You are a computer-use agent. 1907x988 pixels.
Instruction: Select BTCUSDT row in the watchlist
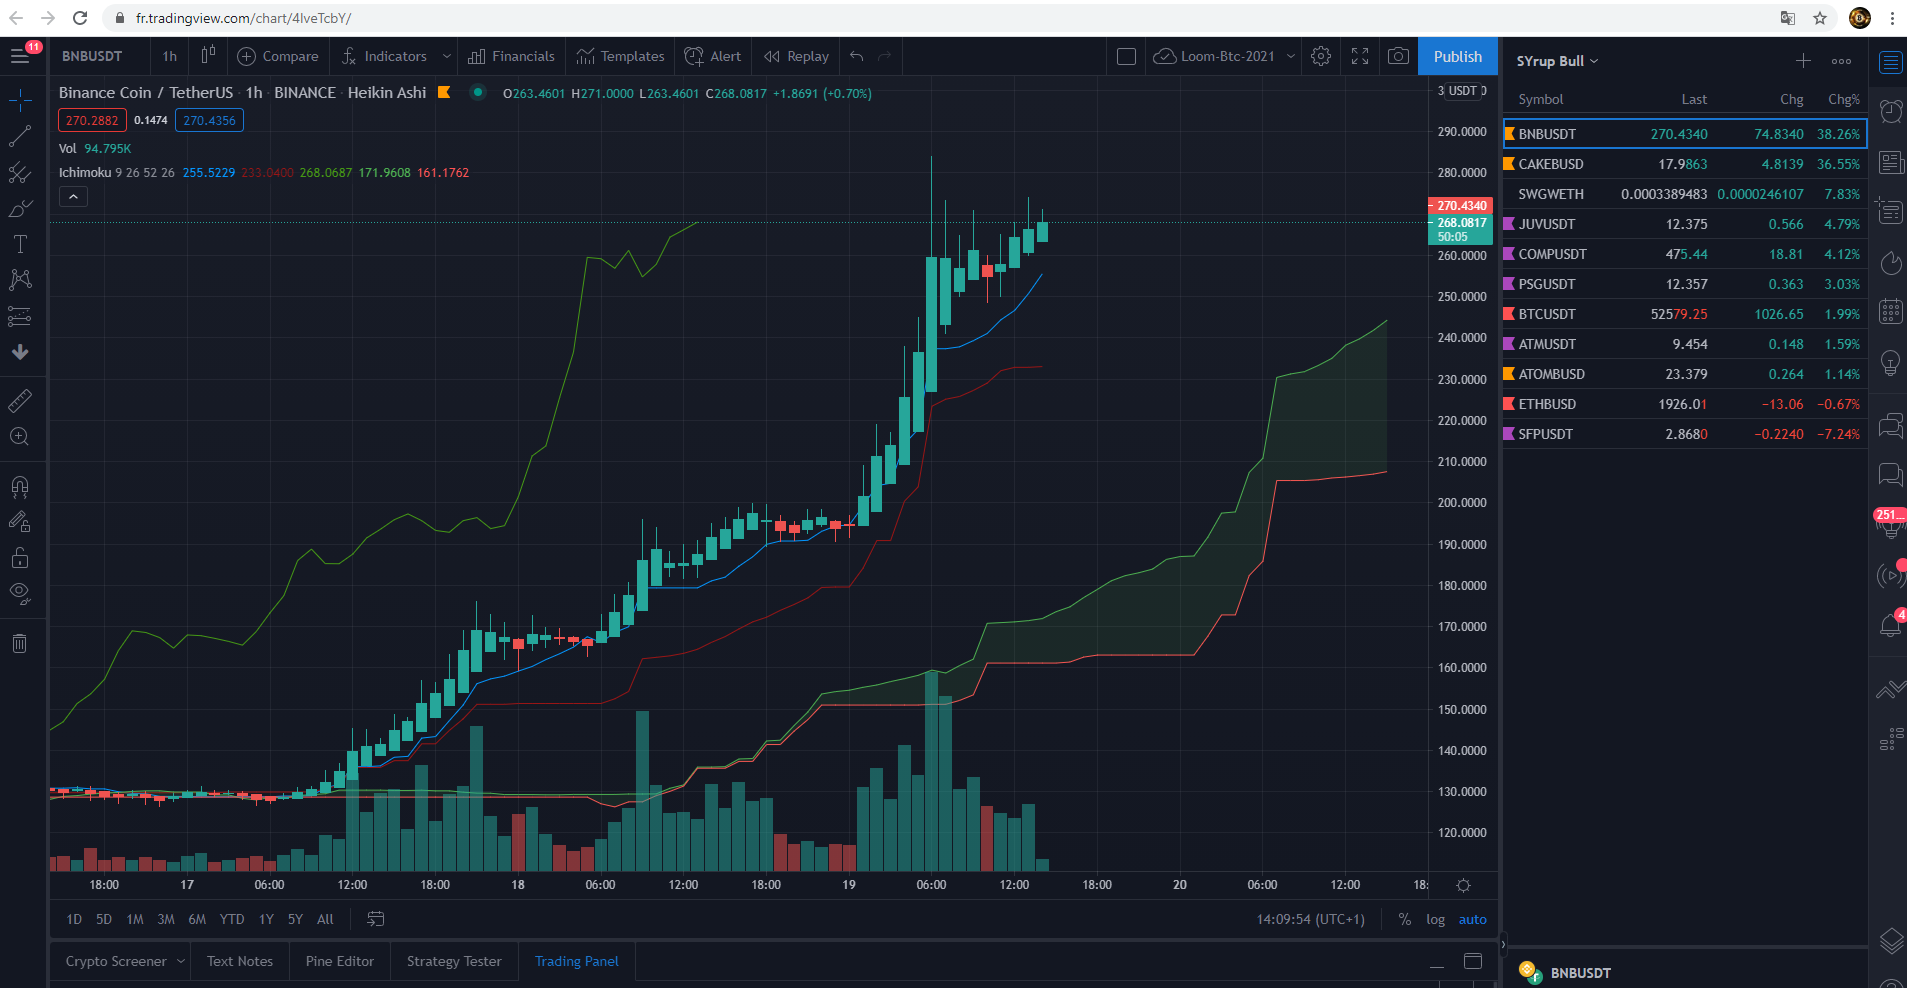[x=1685, y=314]
